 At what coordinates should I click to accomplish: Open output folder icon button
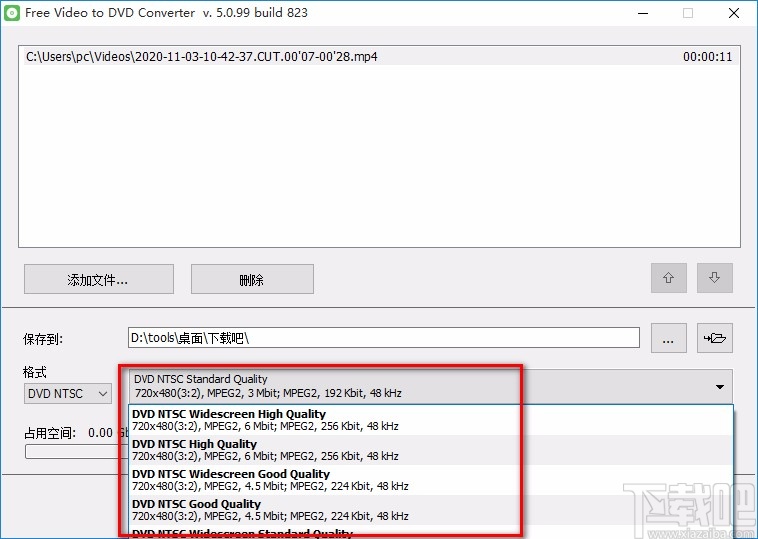coord(714,338)
